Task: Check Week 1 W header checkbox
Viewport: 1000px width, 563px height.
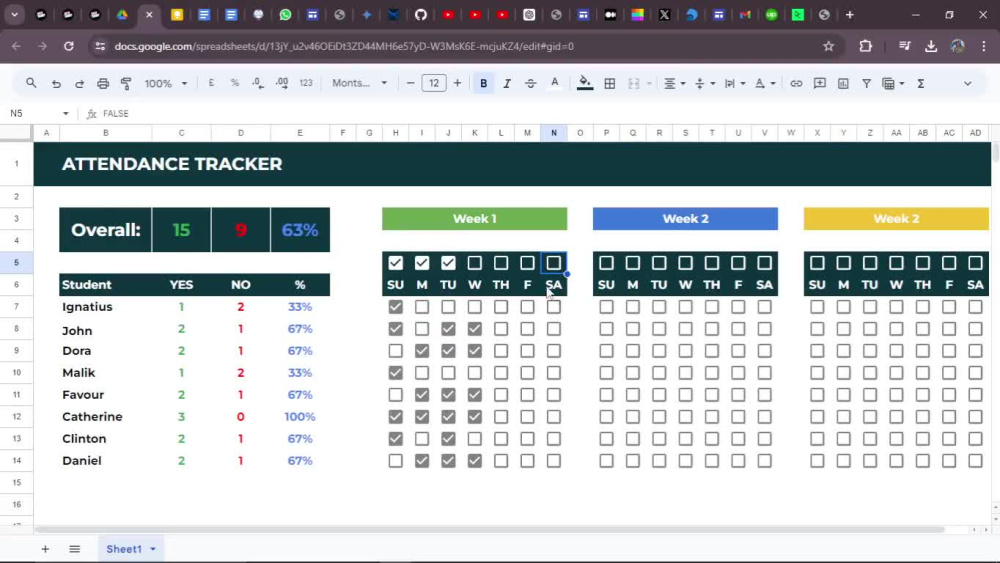Action: [x=474, y=263]
